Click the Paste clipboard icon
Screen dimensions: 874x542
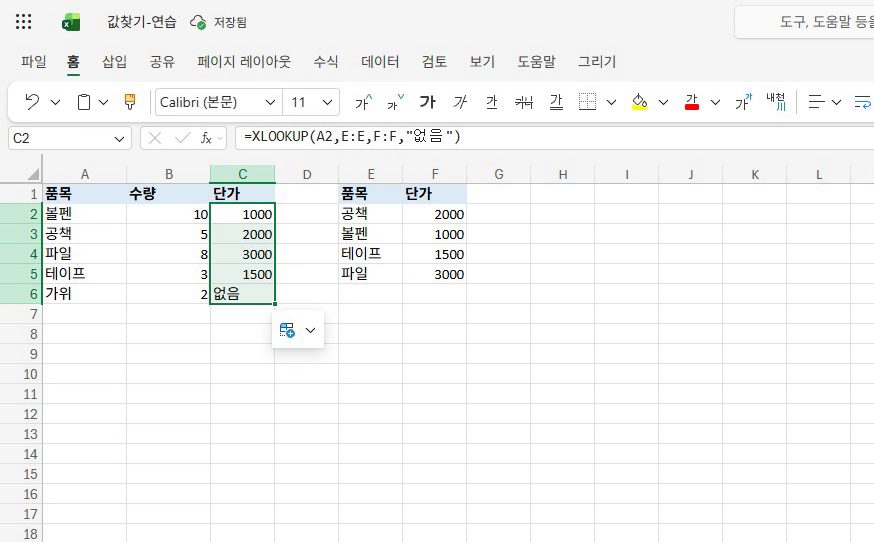click(84, 102)
